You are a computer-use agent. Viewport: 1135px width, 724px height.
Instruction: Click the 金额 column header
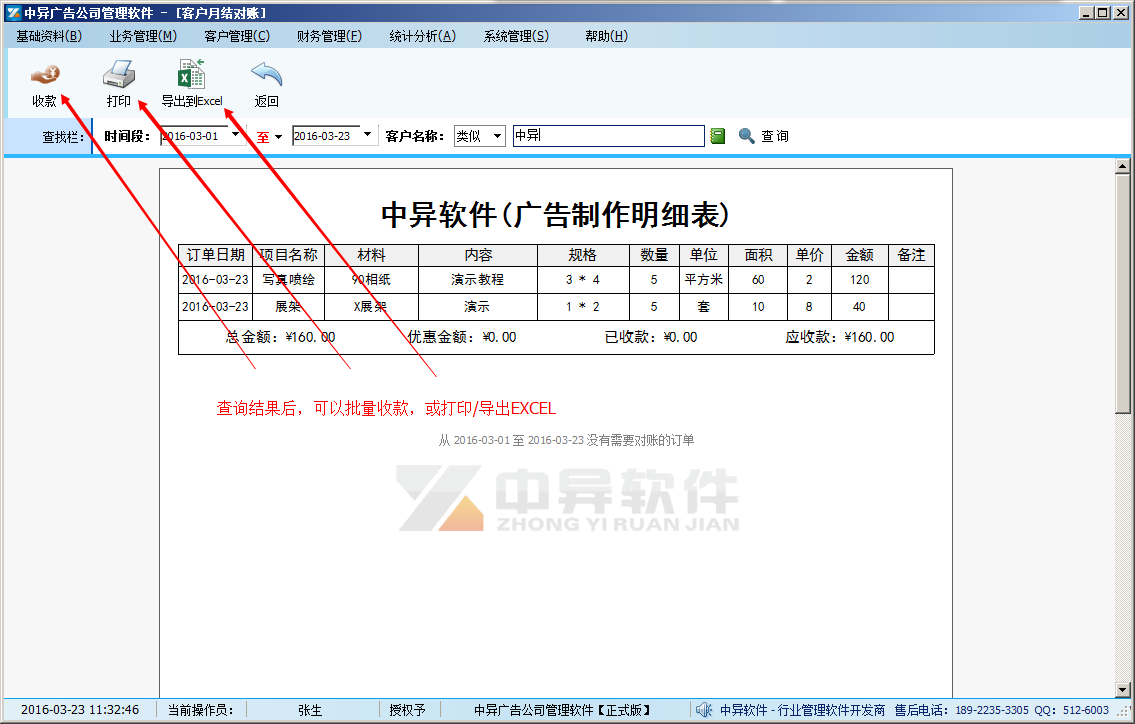point(860,255)
